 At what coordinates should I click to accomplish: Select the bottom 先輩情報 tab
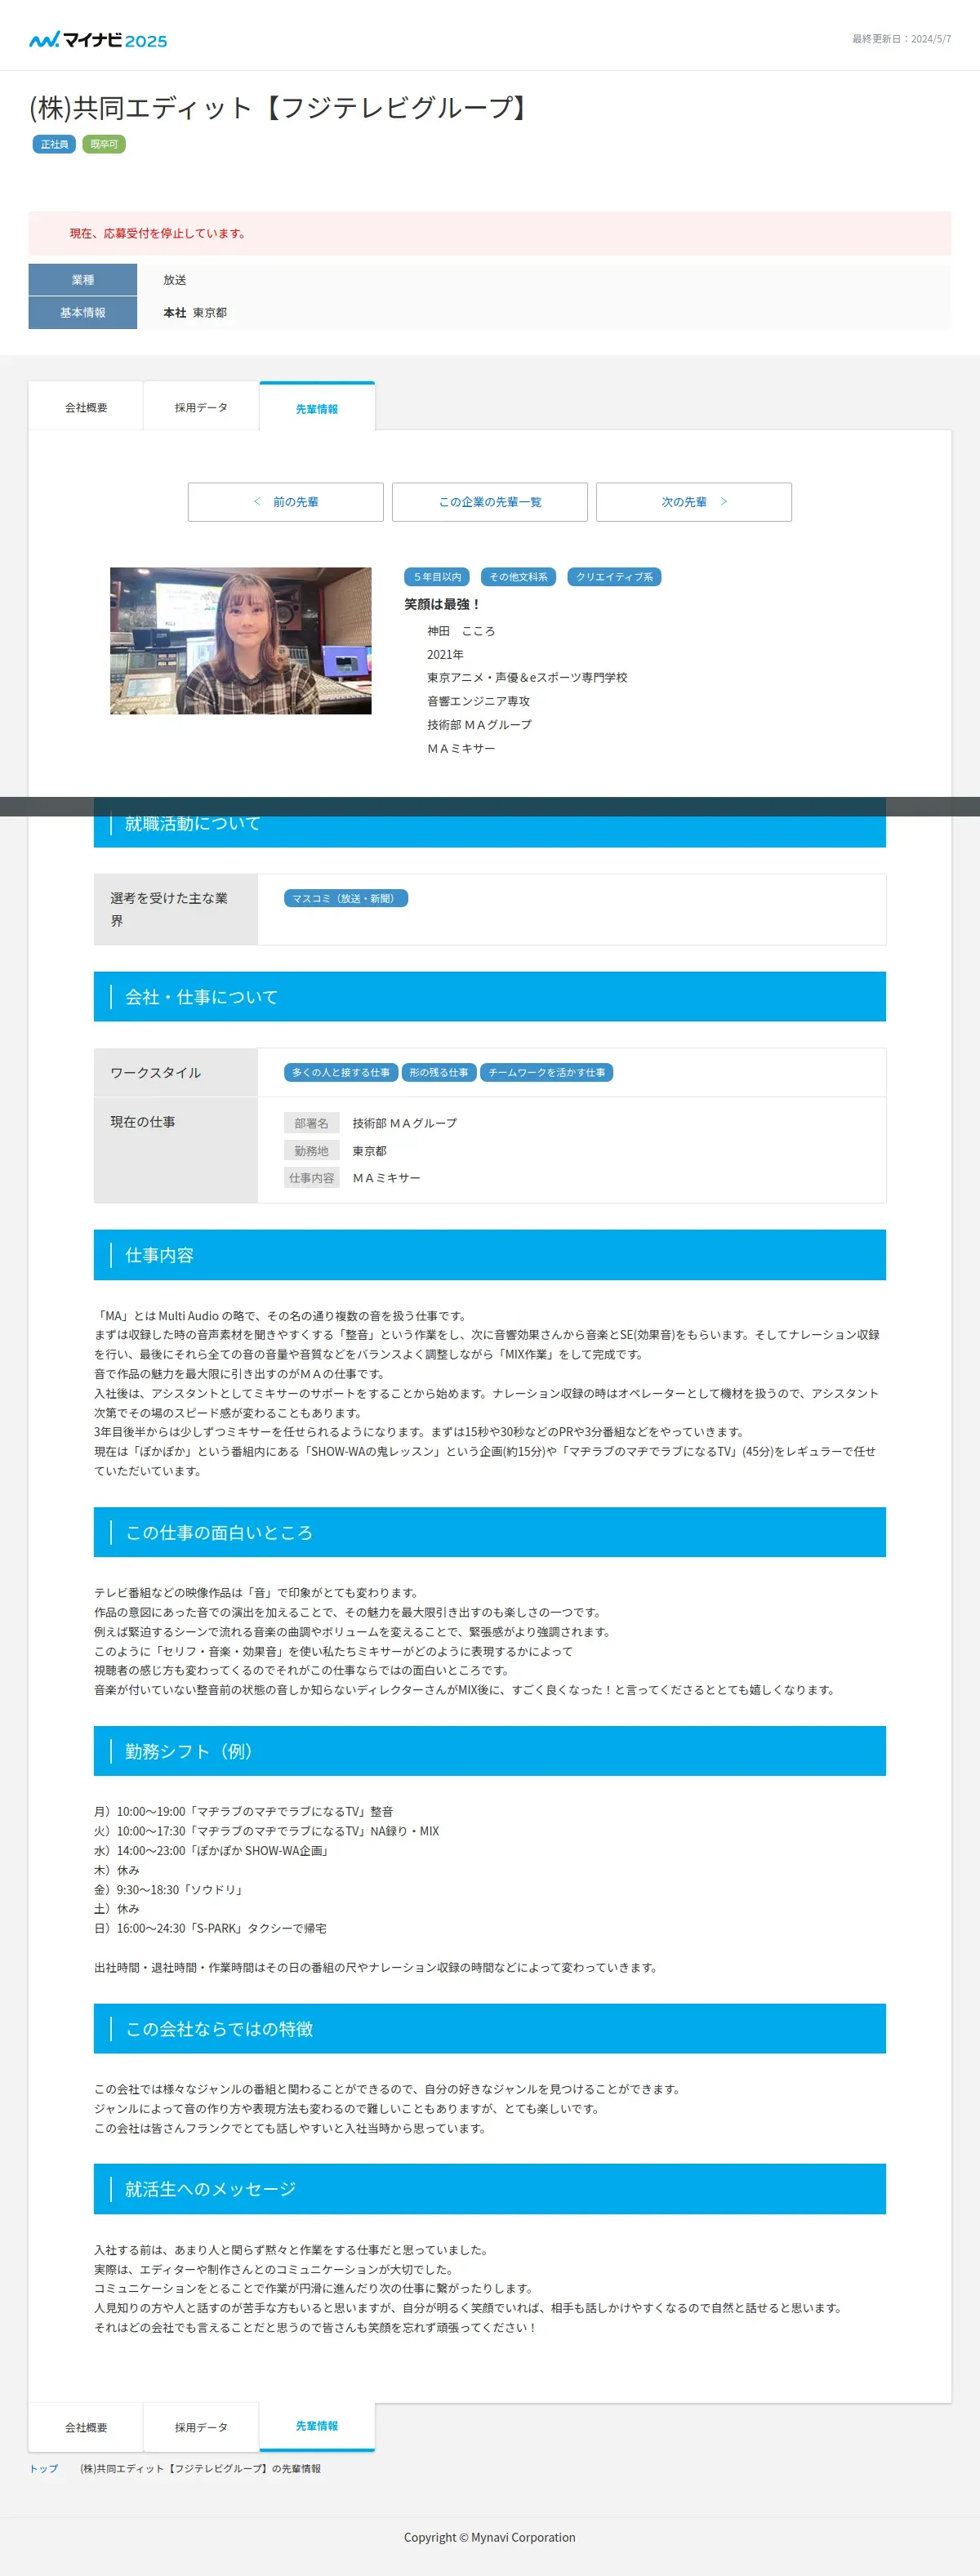(x=317, y=2426)
